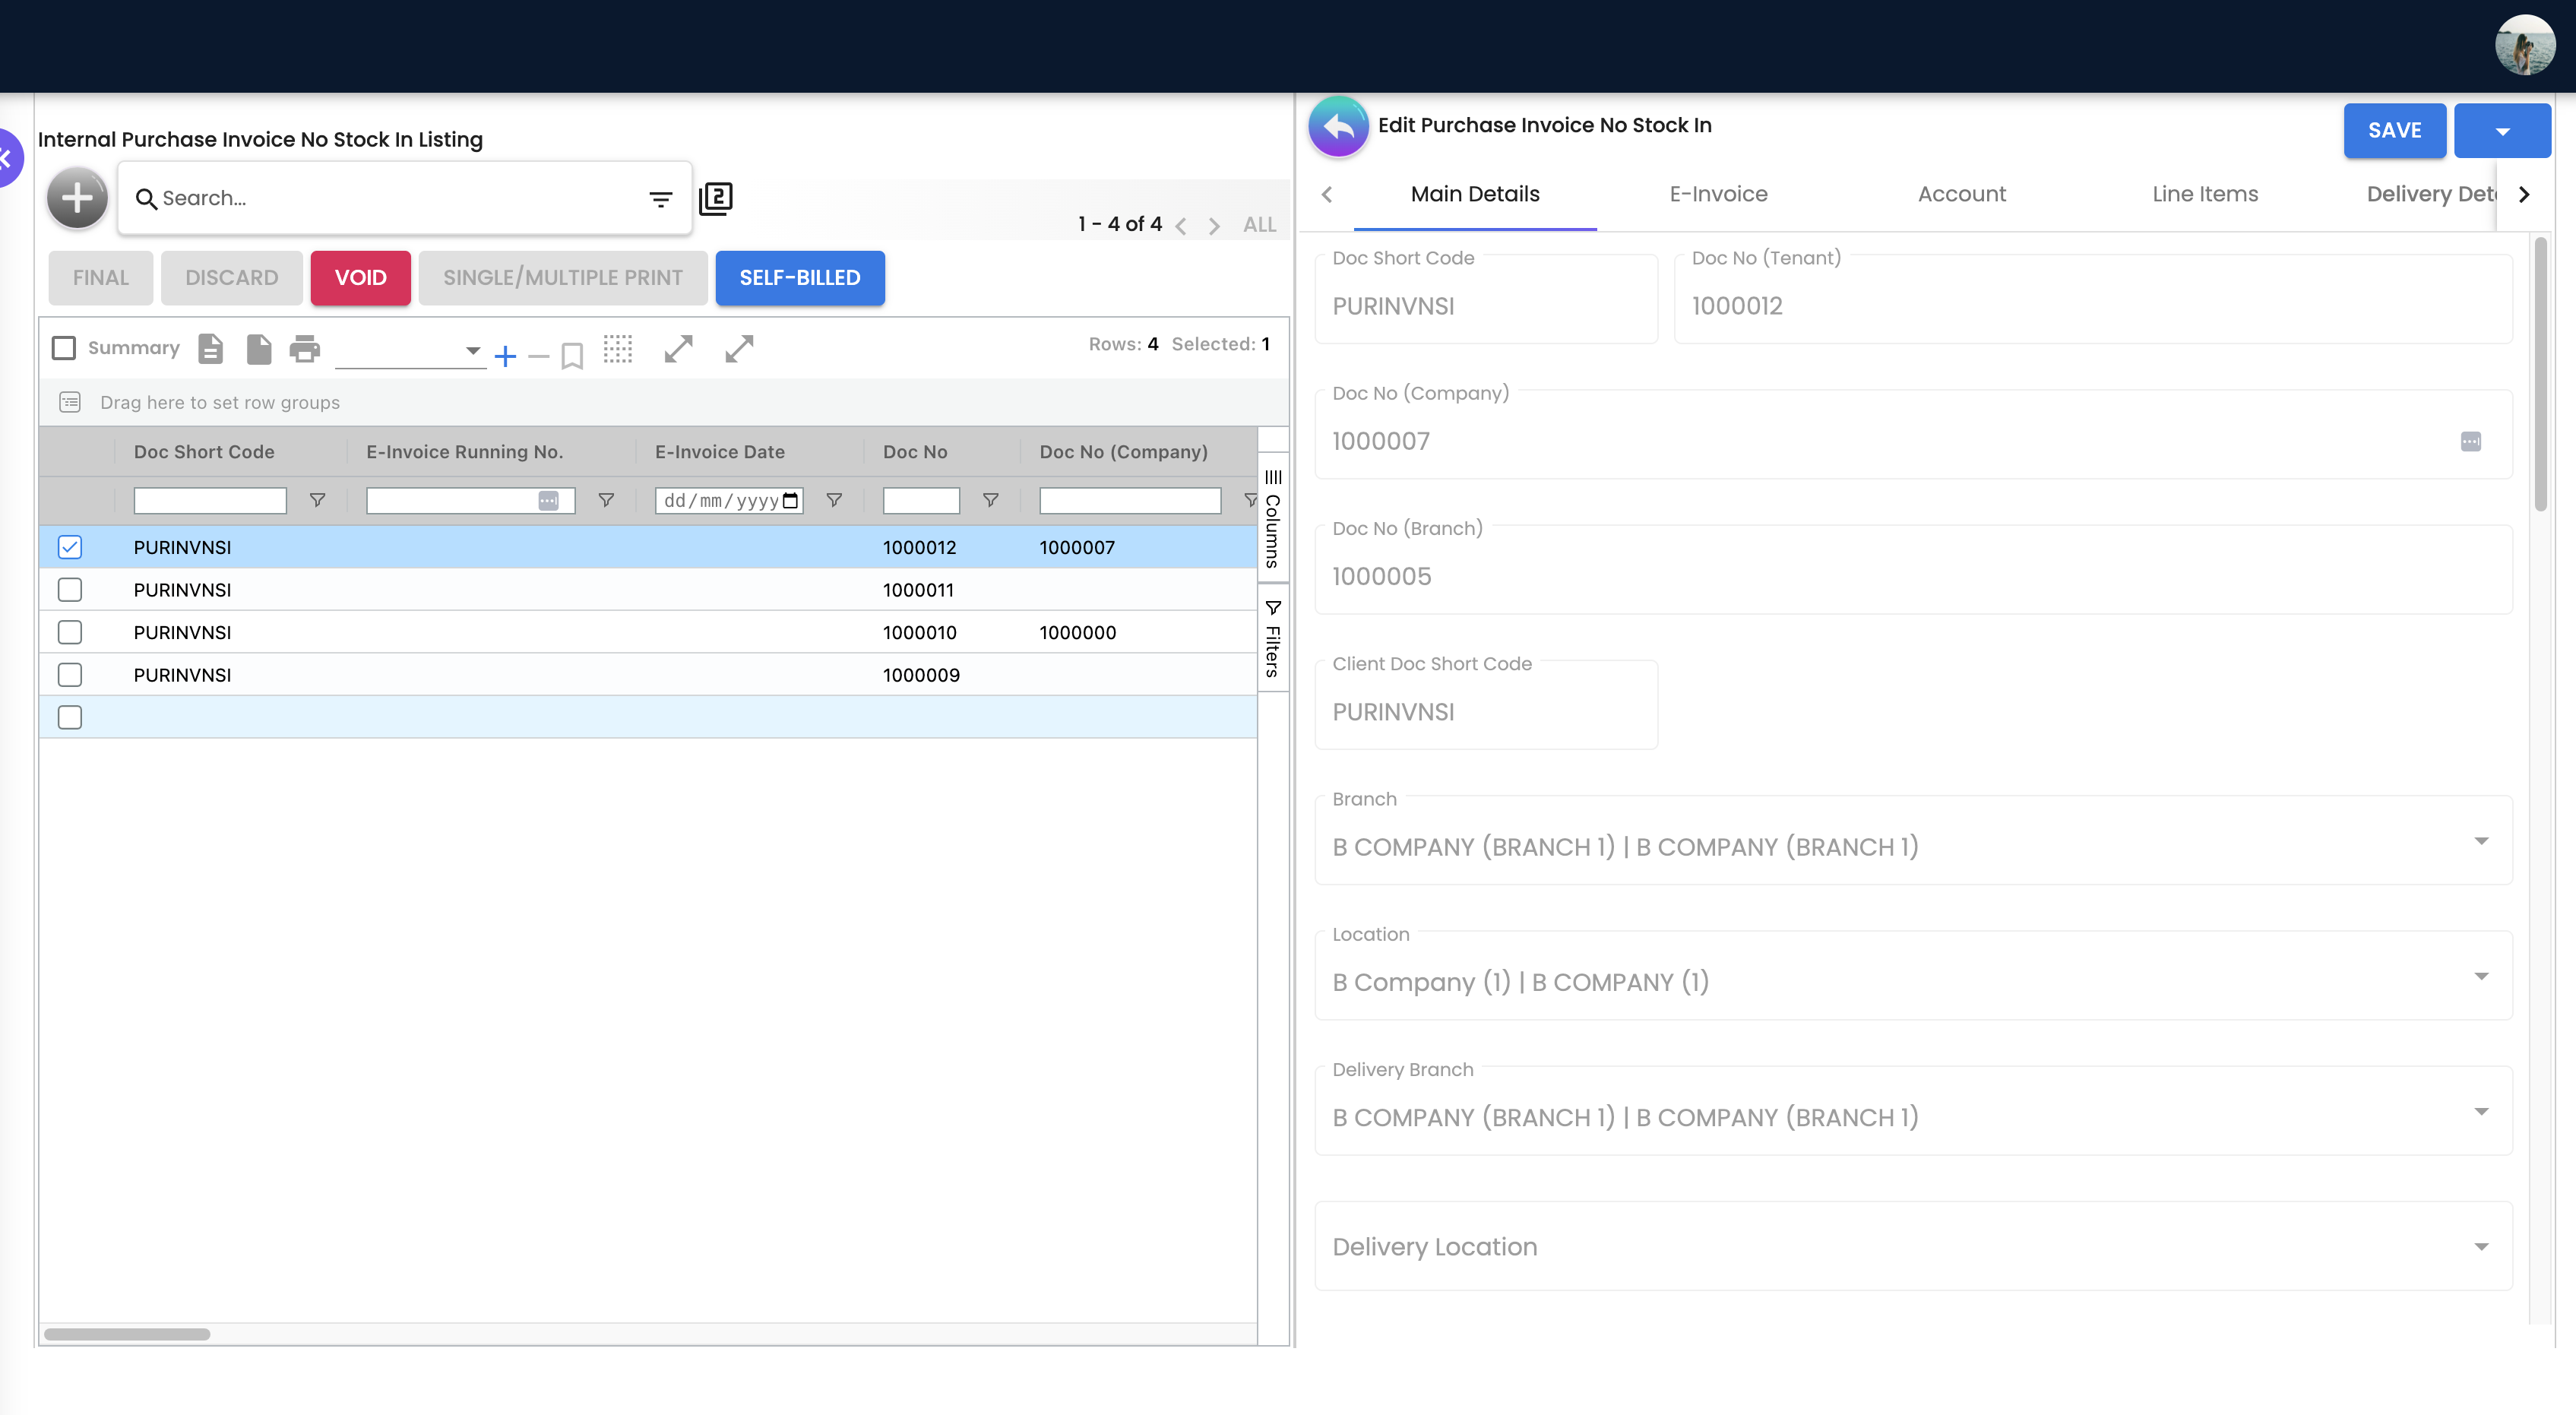Check the row with Doc No 1000010
Image resolution: width=2576 pixels, height=1415 pixels.
(70, 632)
